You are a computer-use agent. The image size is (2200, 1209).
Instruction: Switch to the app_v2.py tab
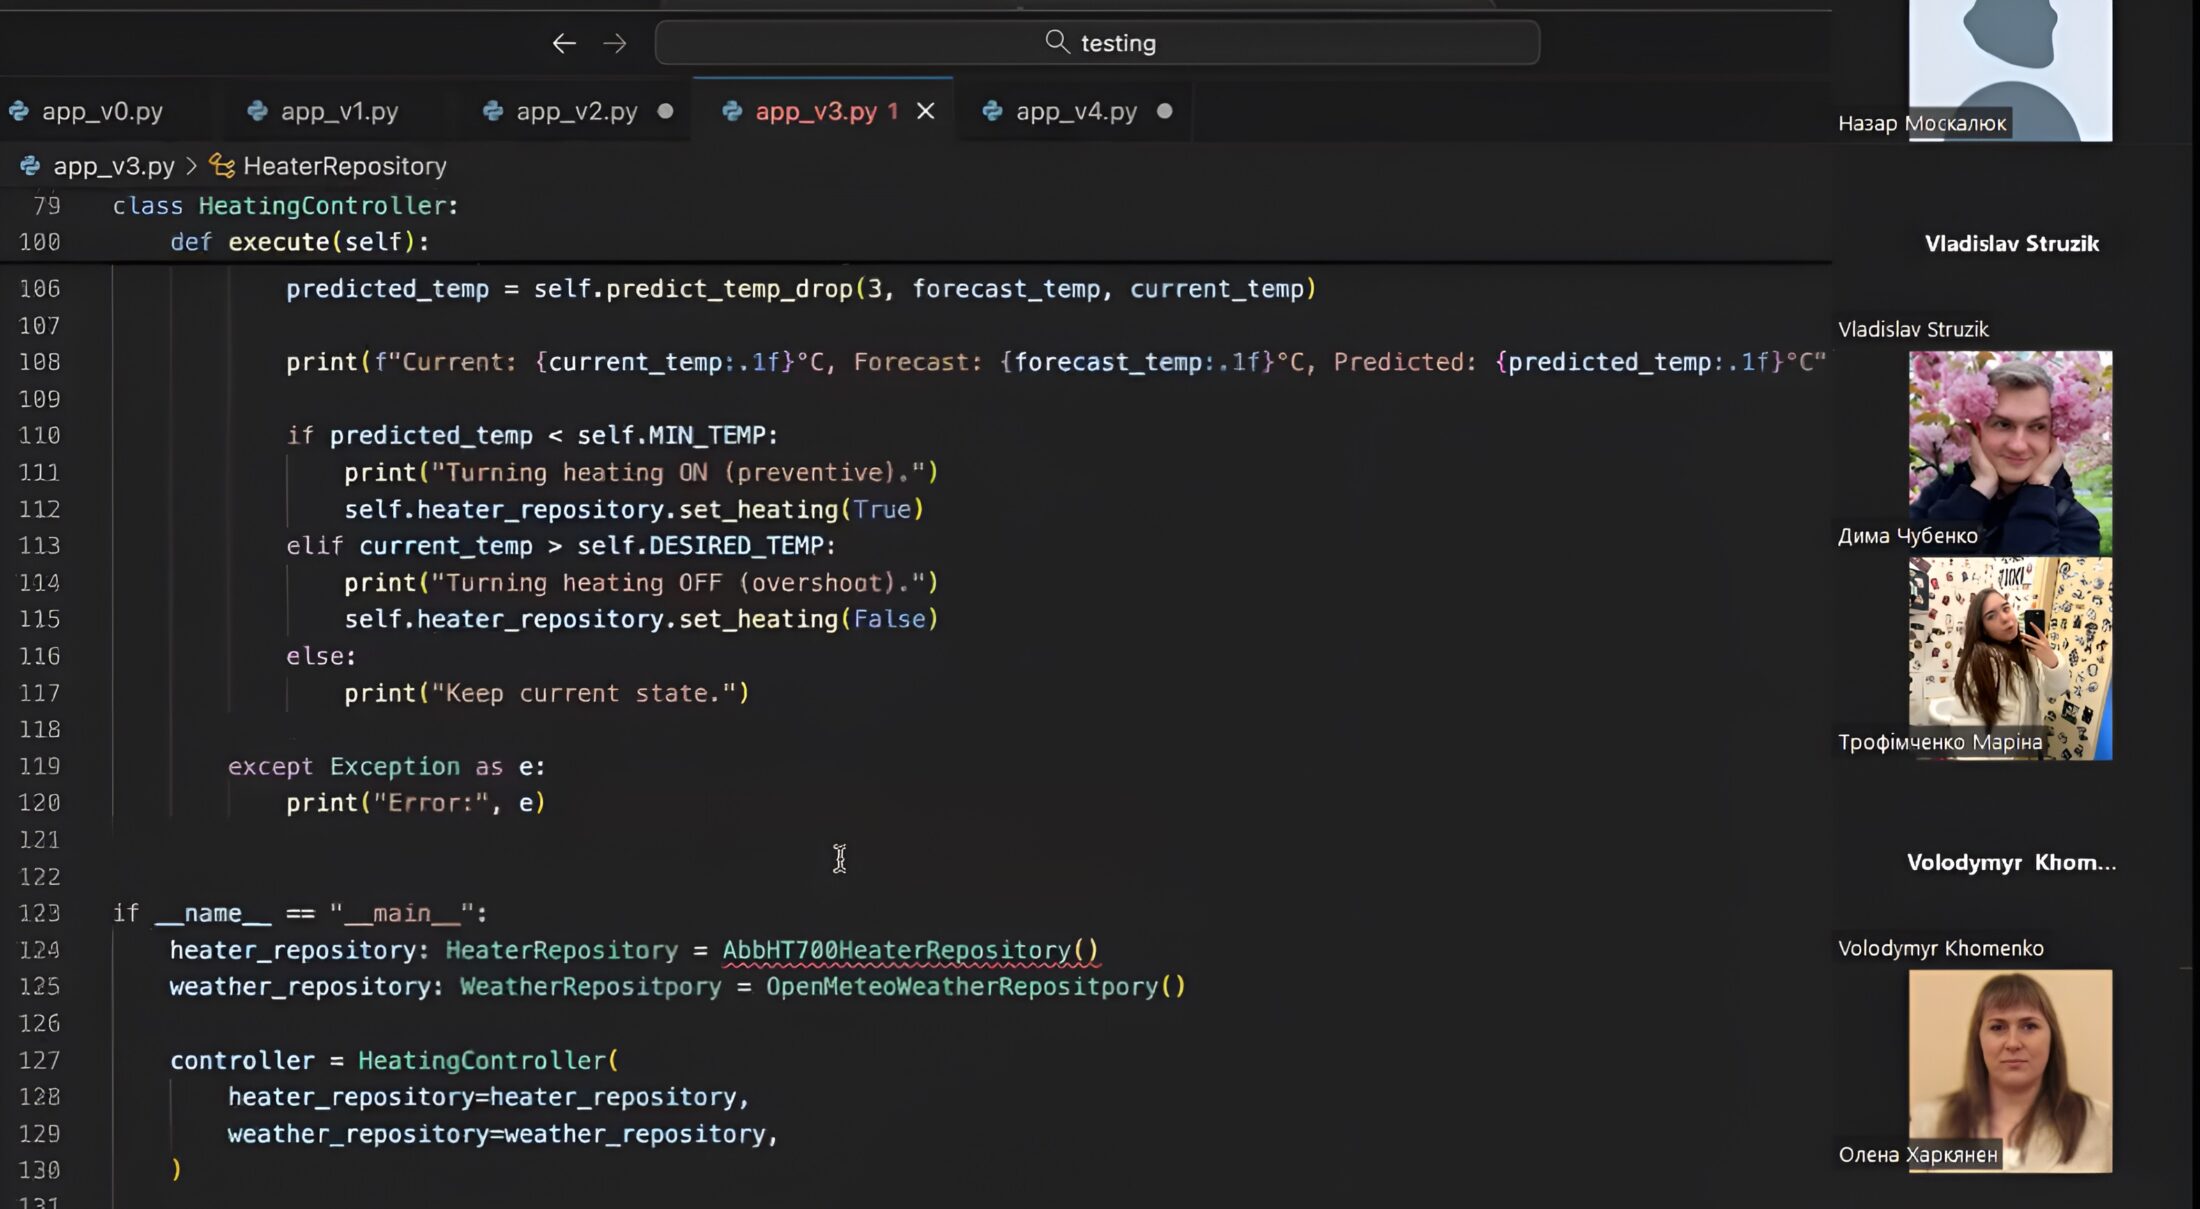[x=576, y=111]
